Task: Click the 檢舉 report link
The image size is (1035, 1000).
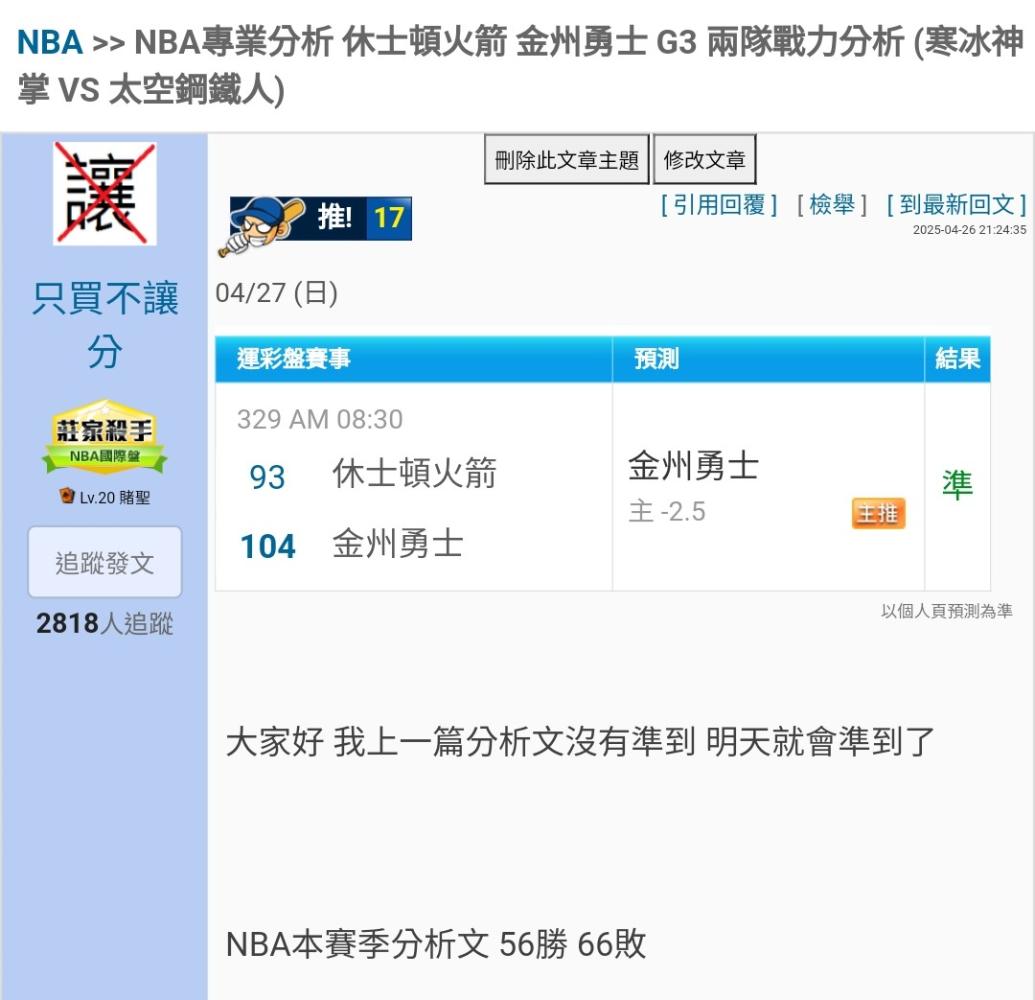Action: 832,205
